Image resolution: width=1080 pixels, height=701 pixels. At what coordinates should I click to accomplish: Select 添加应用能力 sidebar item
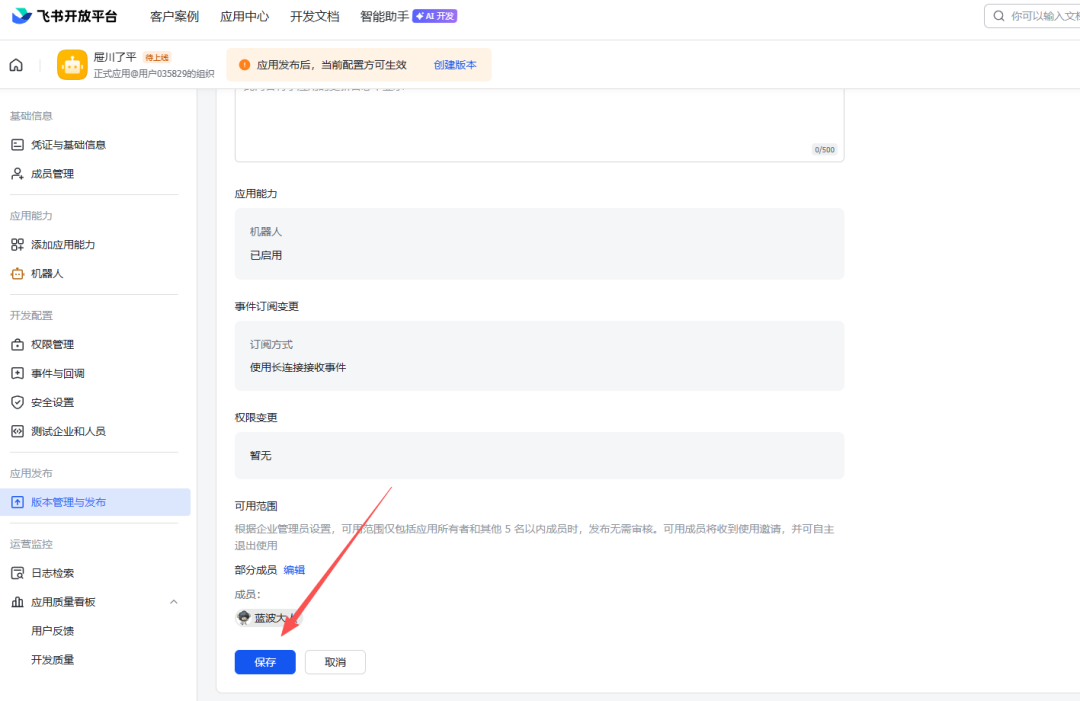pyautogui.click(x=62, y=245)
